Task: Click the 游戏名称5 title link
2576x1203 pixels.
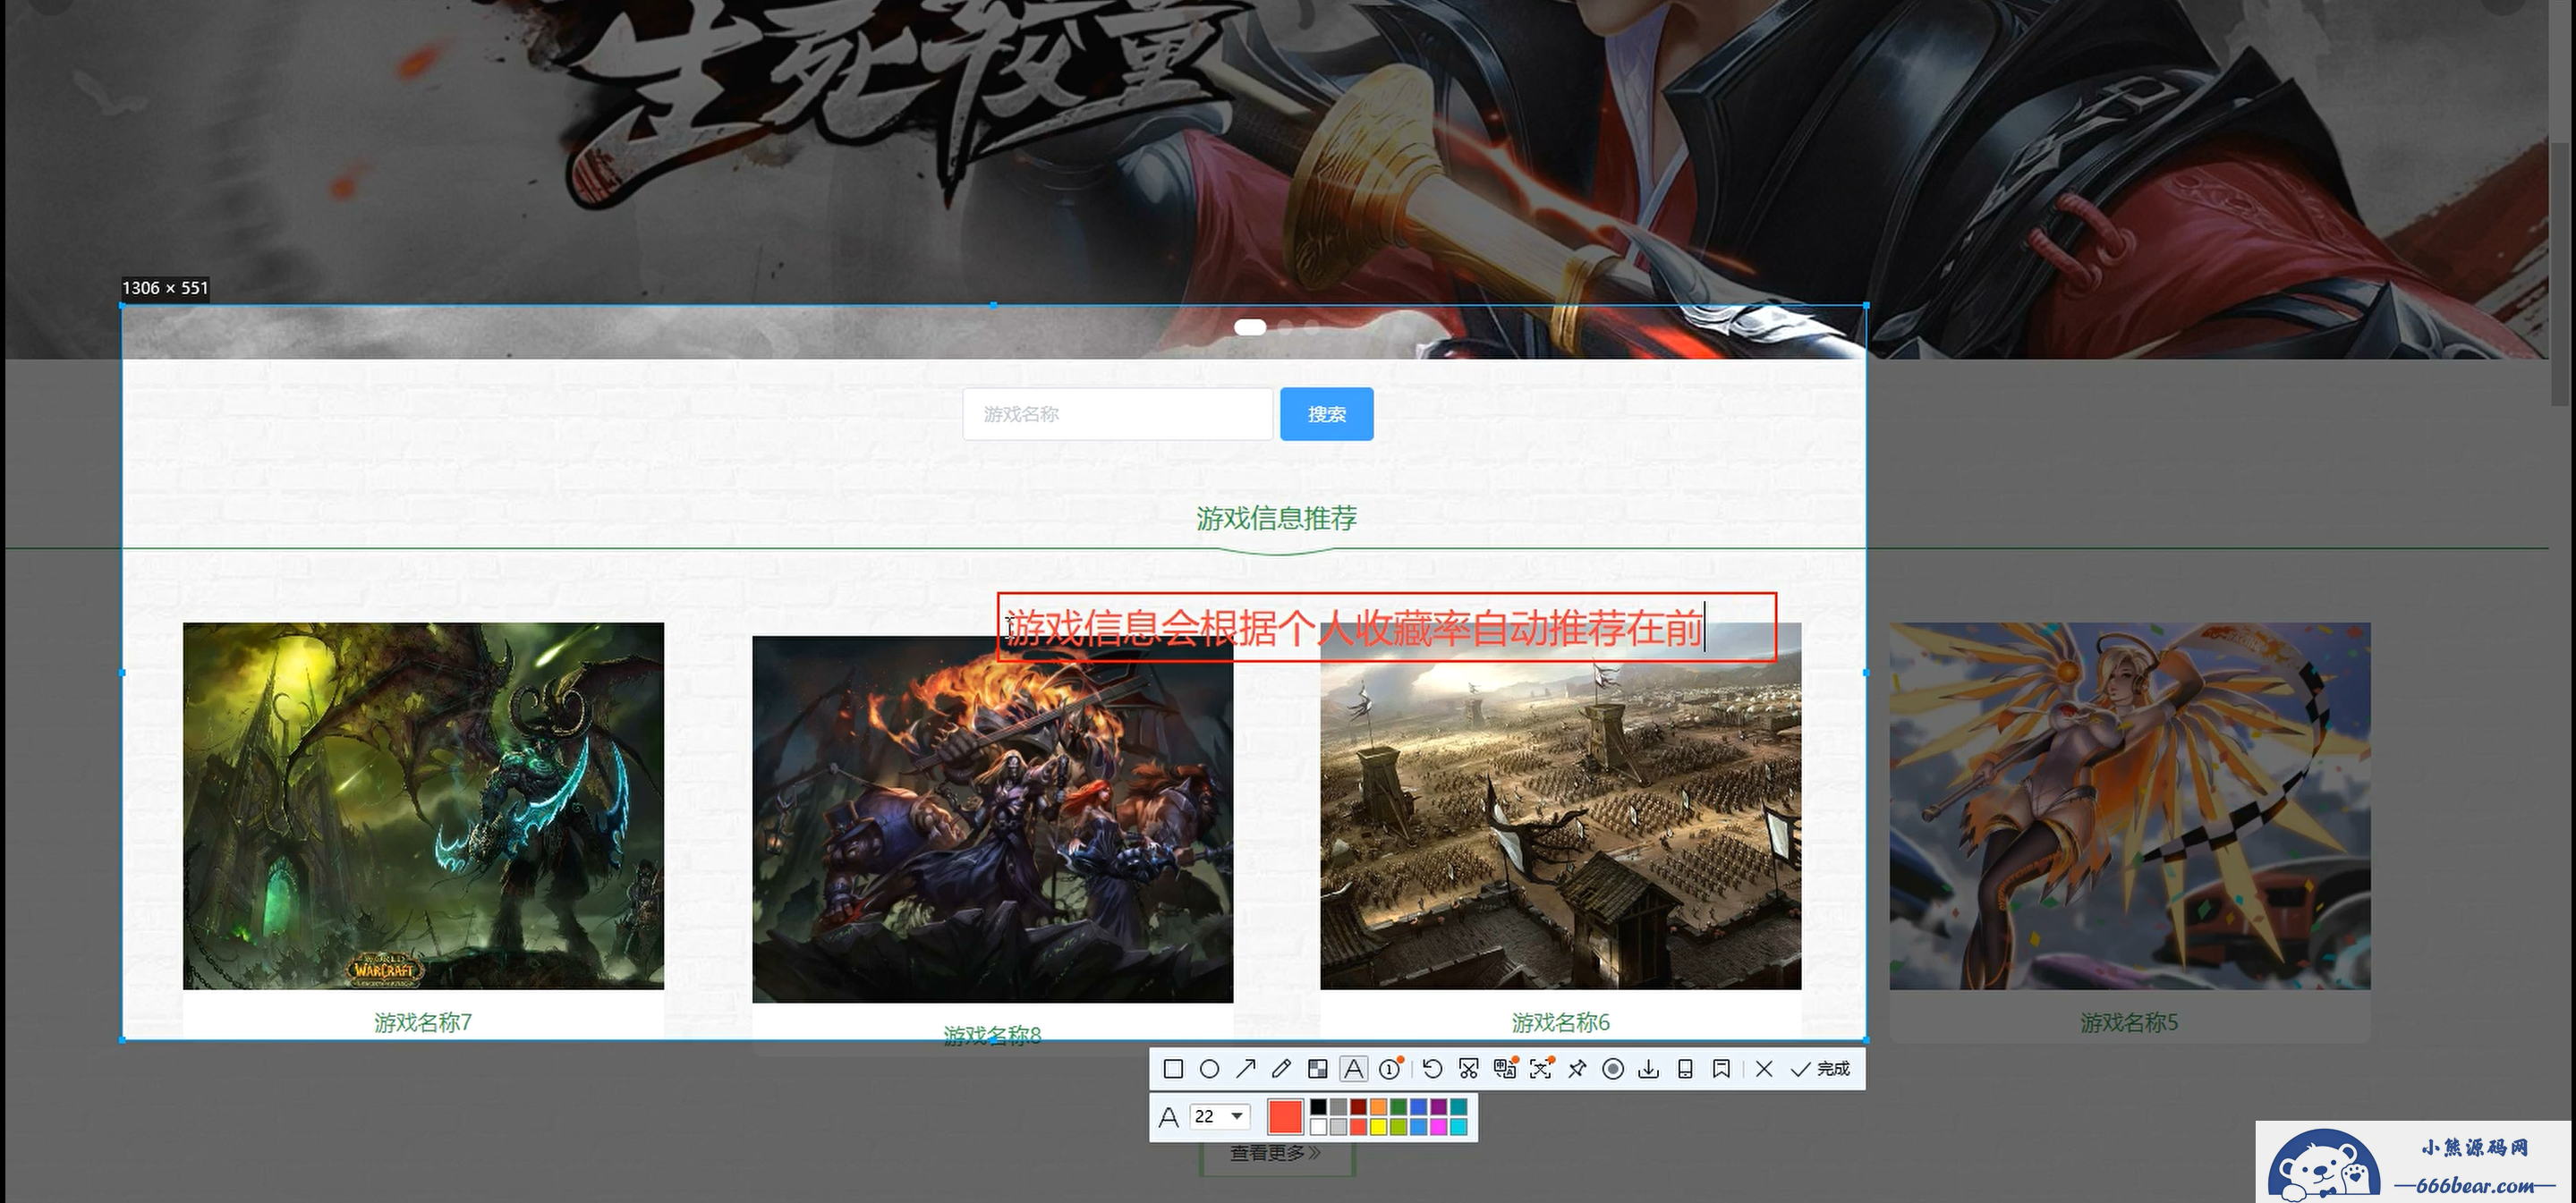Action: tap(2129, 1022)
